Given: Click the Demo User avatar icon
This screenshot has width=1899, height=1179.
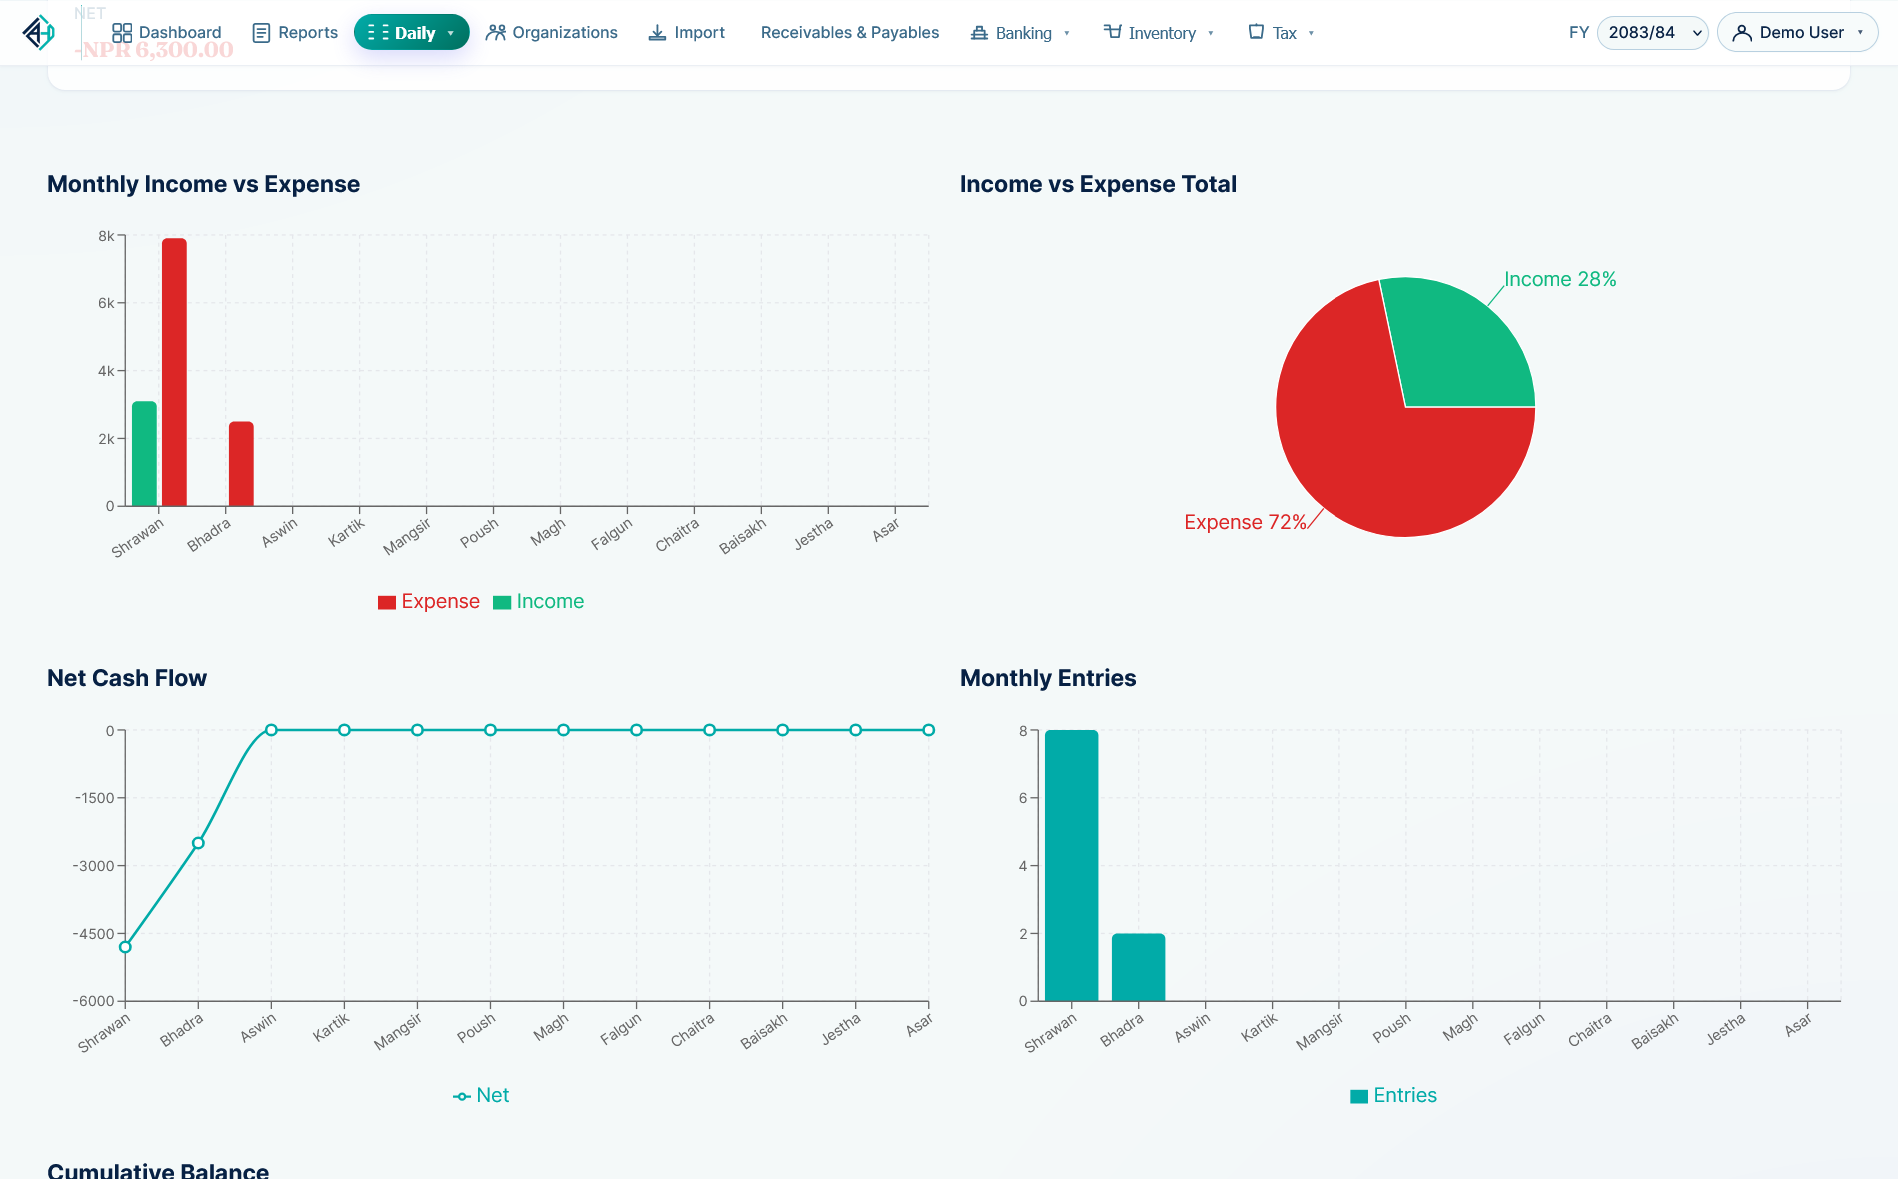Looking at the screenshot, I should coord(1742,33).
